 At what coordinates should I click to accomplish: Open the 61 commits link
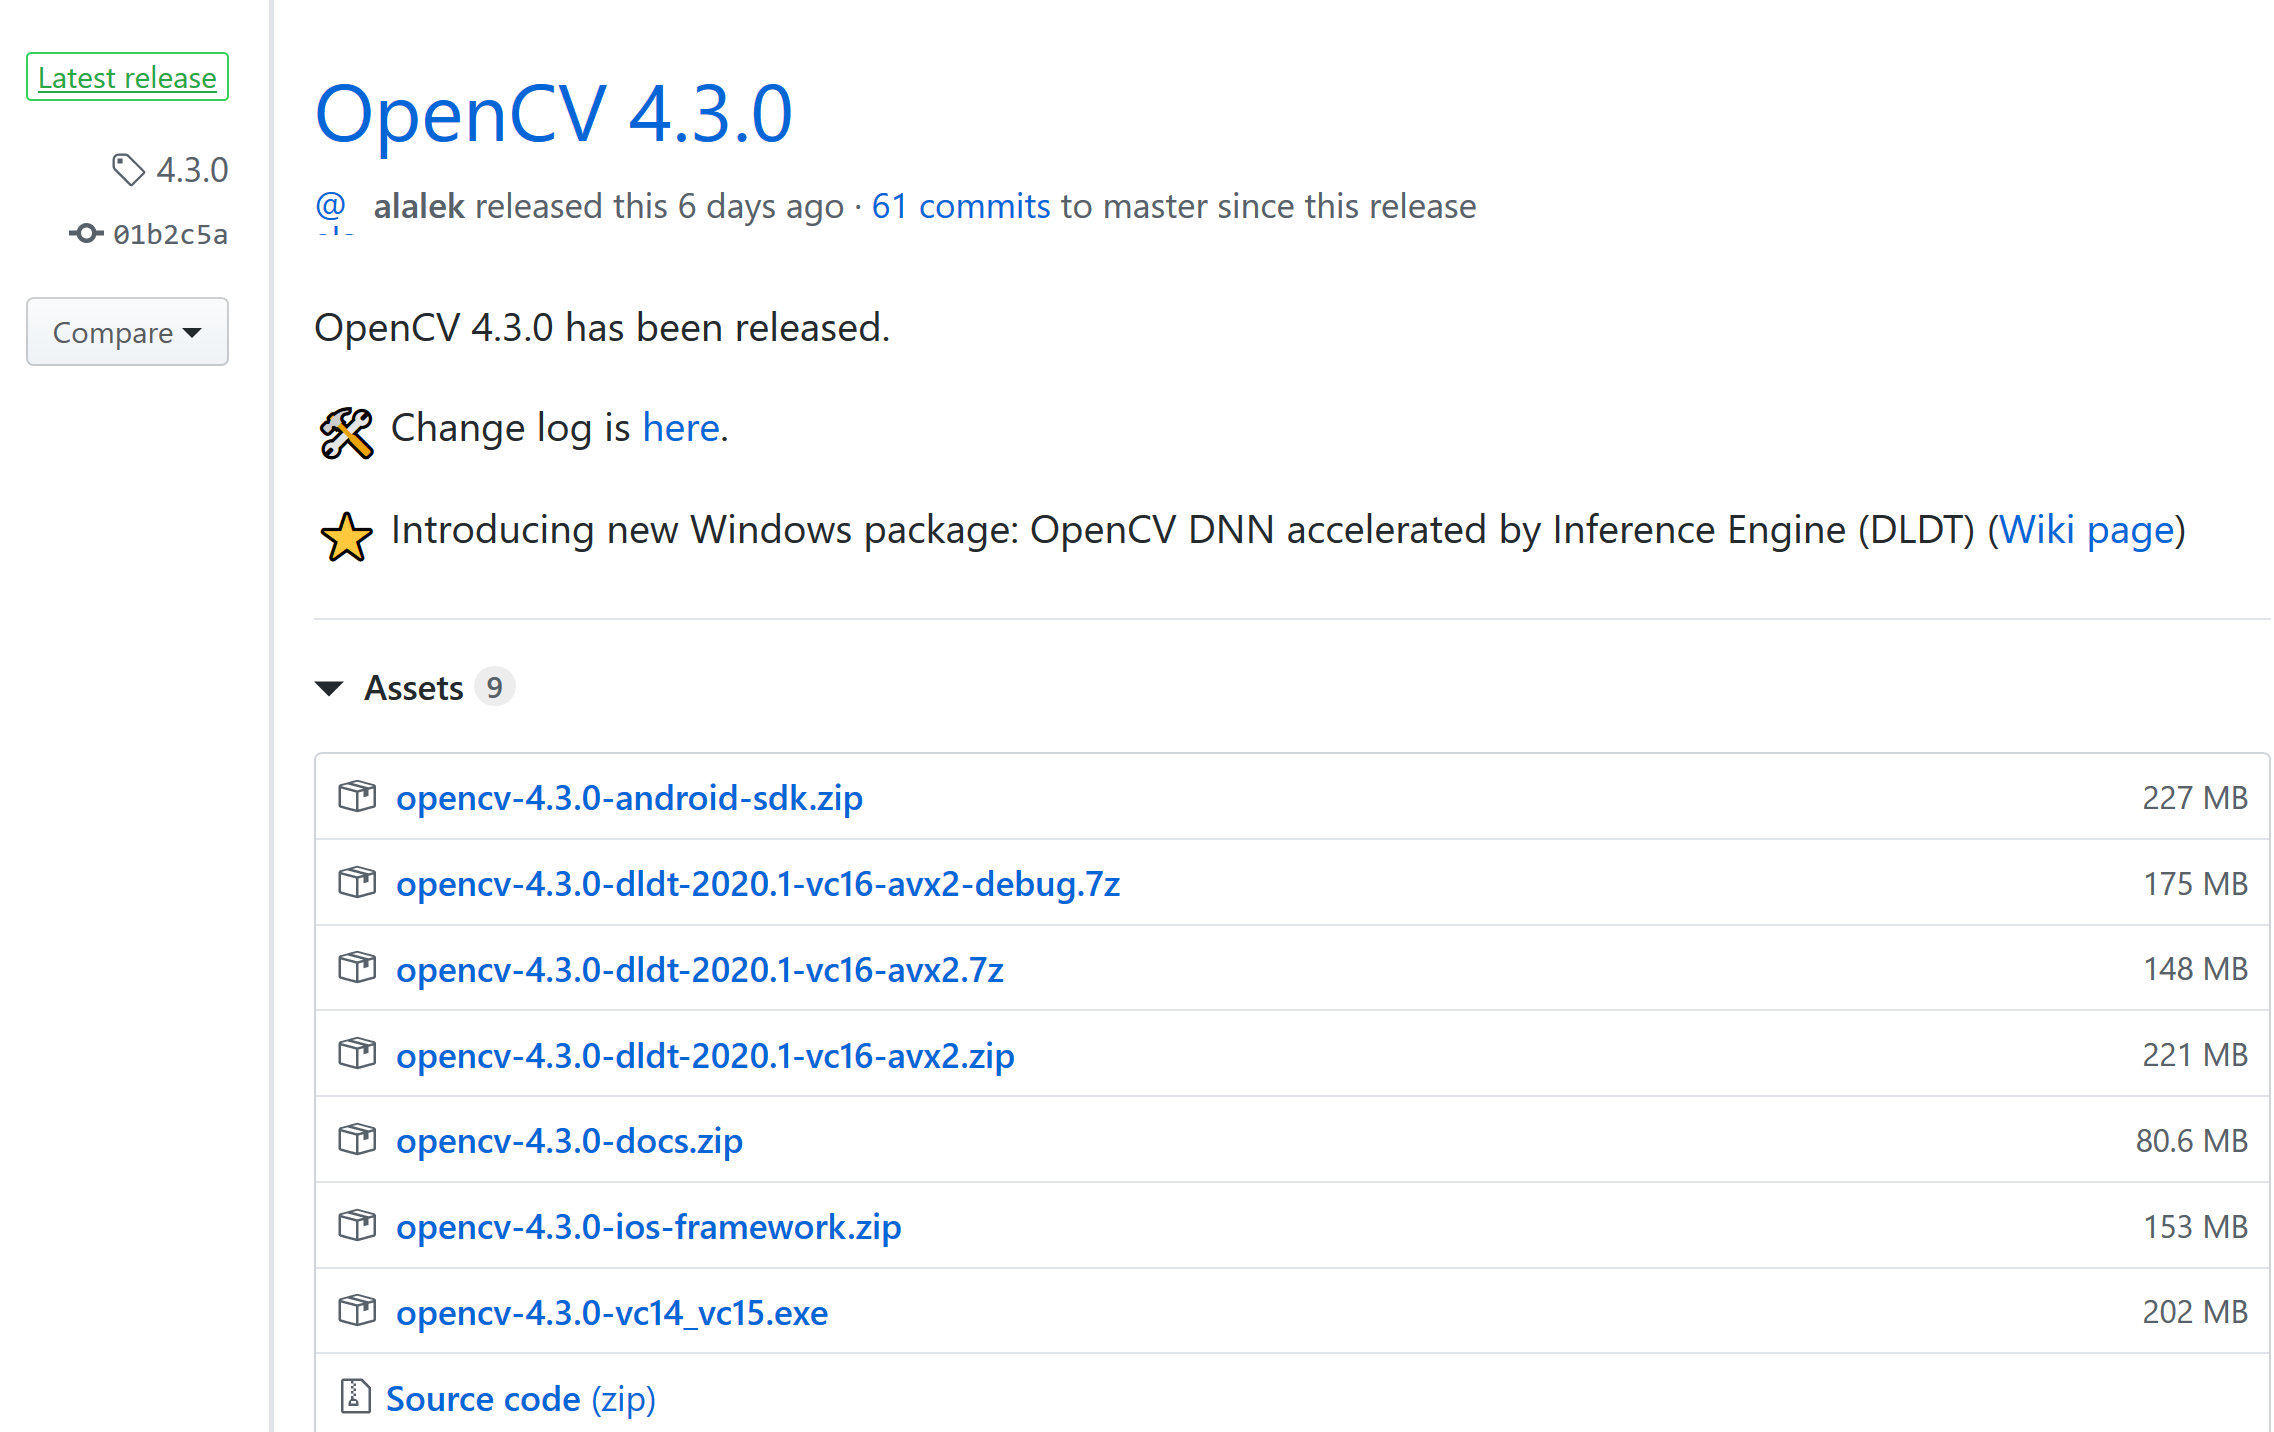pos(961,206)
